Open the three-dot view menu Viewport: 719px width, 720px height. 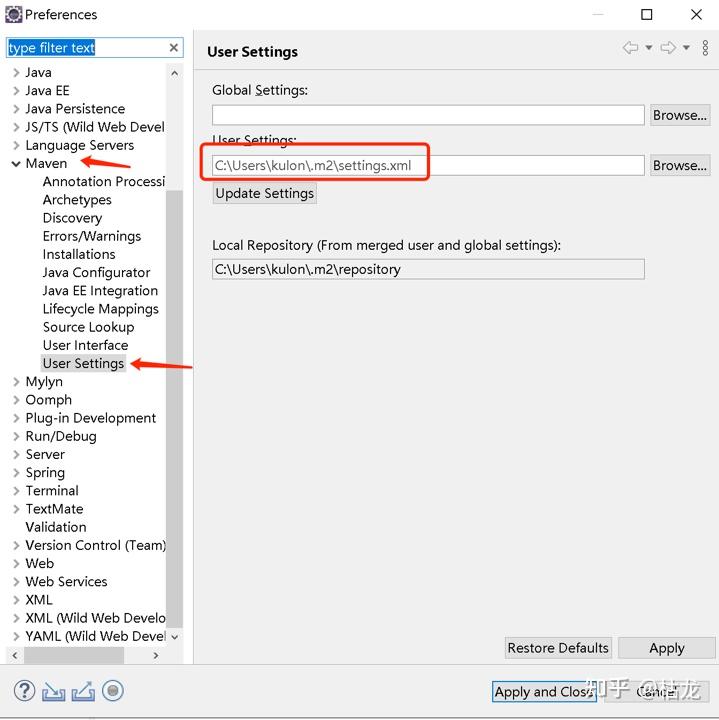704,48
